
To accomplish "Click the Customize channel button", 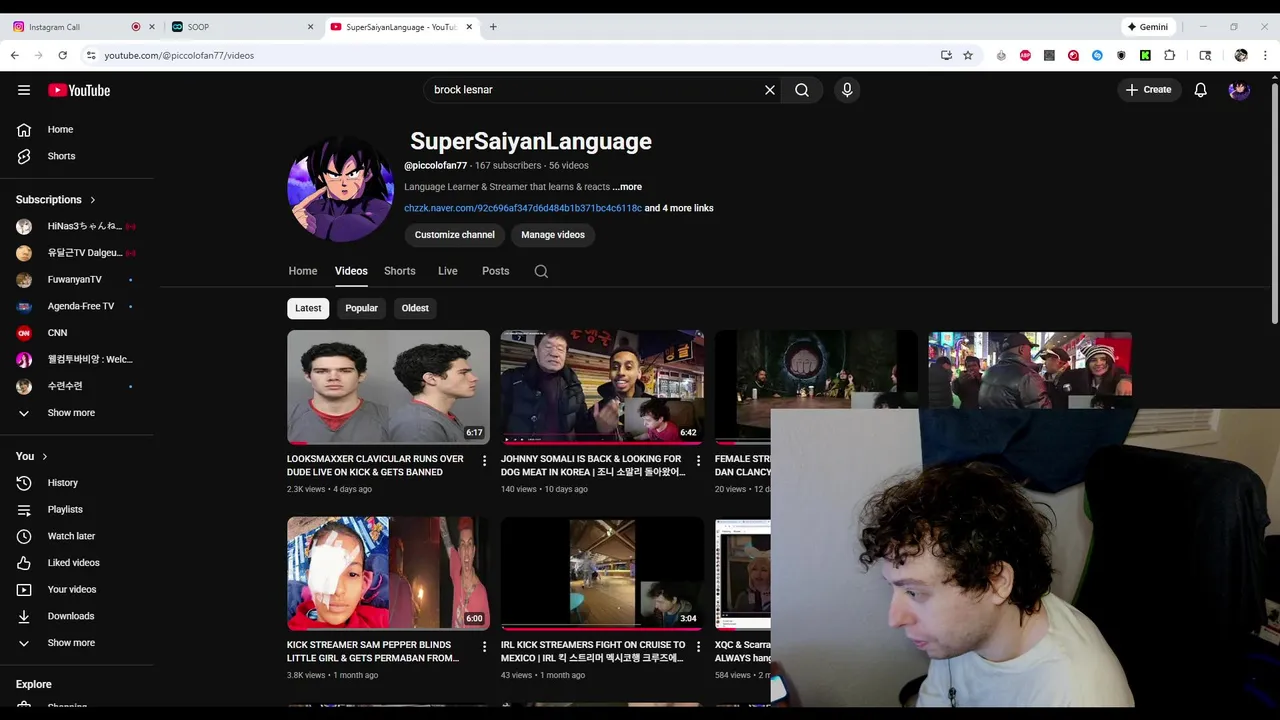I will click(x=455, y=235).
